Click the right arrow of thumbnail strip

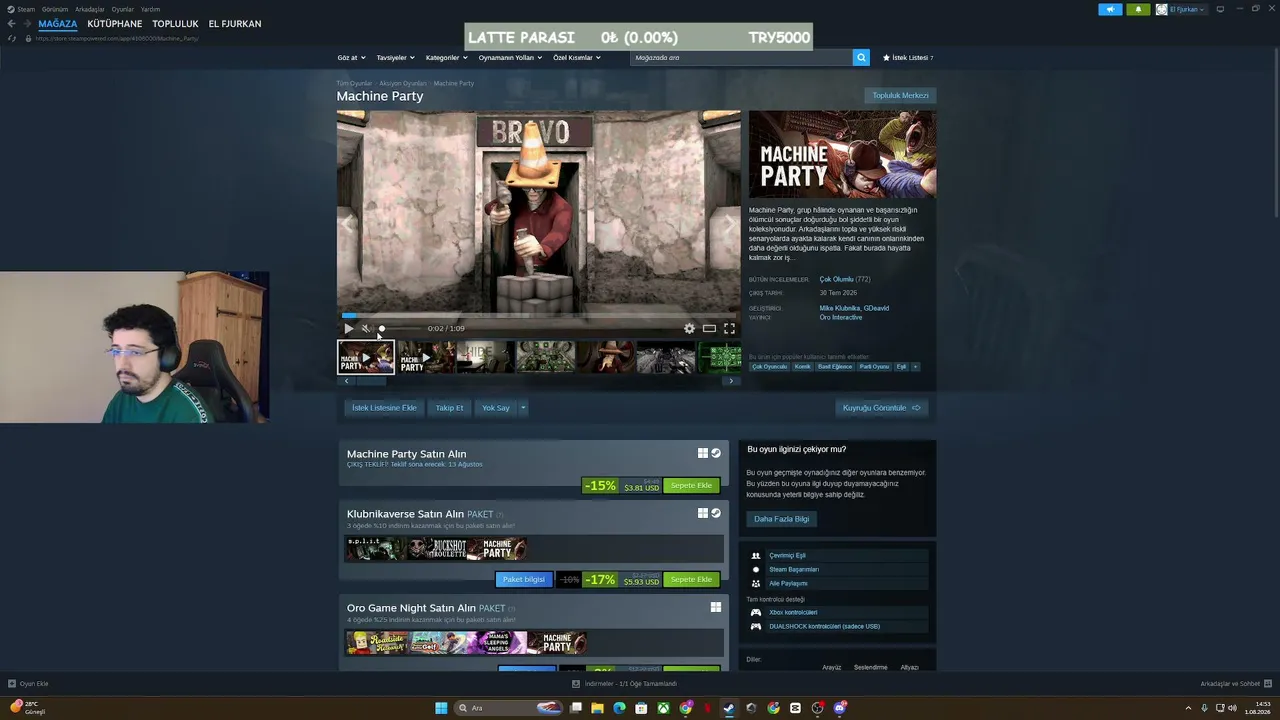point(731,381)
